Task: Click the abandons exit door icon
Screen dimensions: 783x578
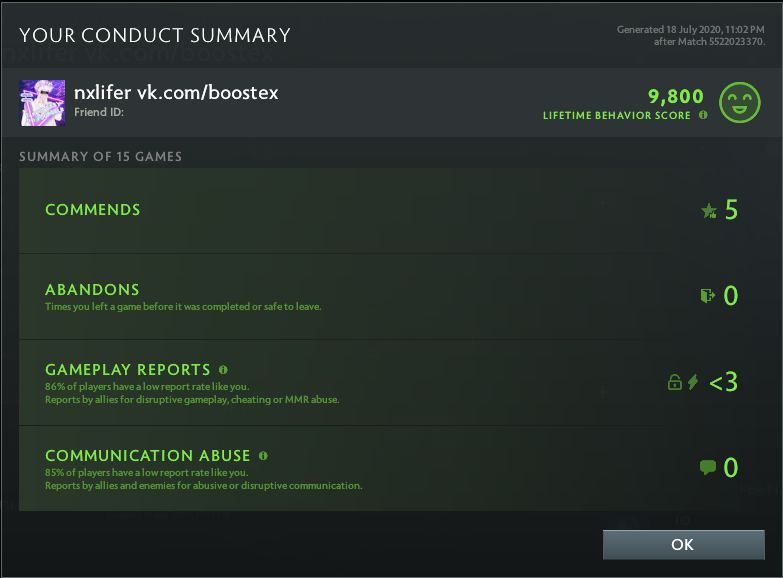Action: point(708,296)
